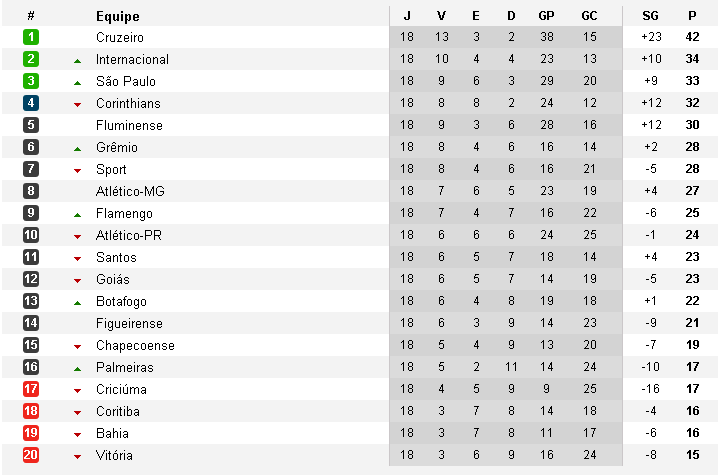Sort by the Equipe column header
This screenshot has height=475, width=718.
tap(118, 16)
